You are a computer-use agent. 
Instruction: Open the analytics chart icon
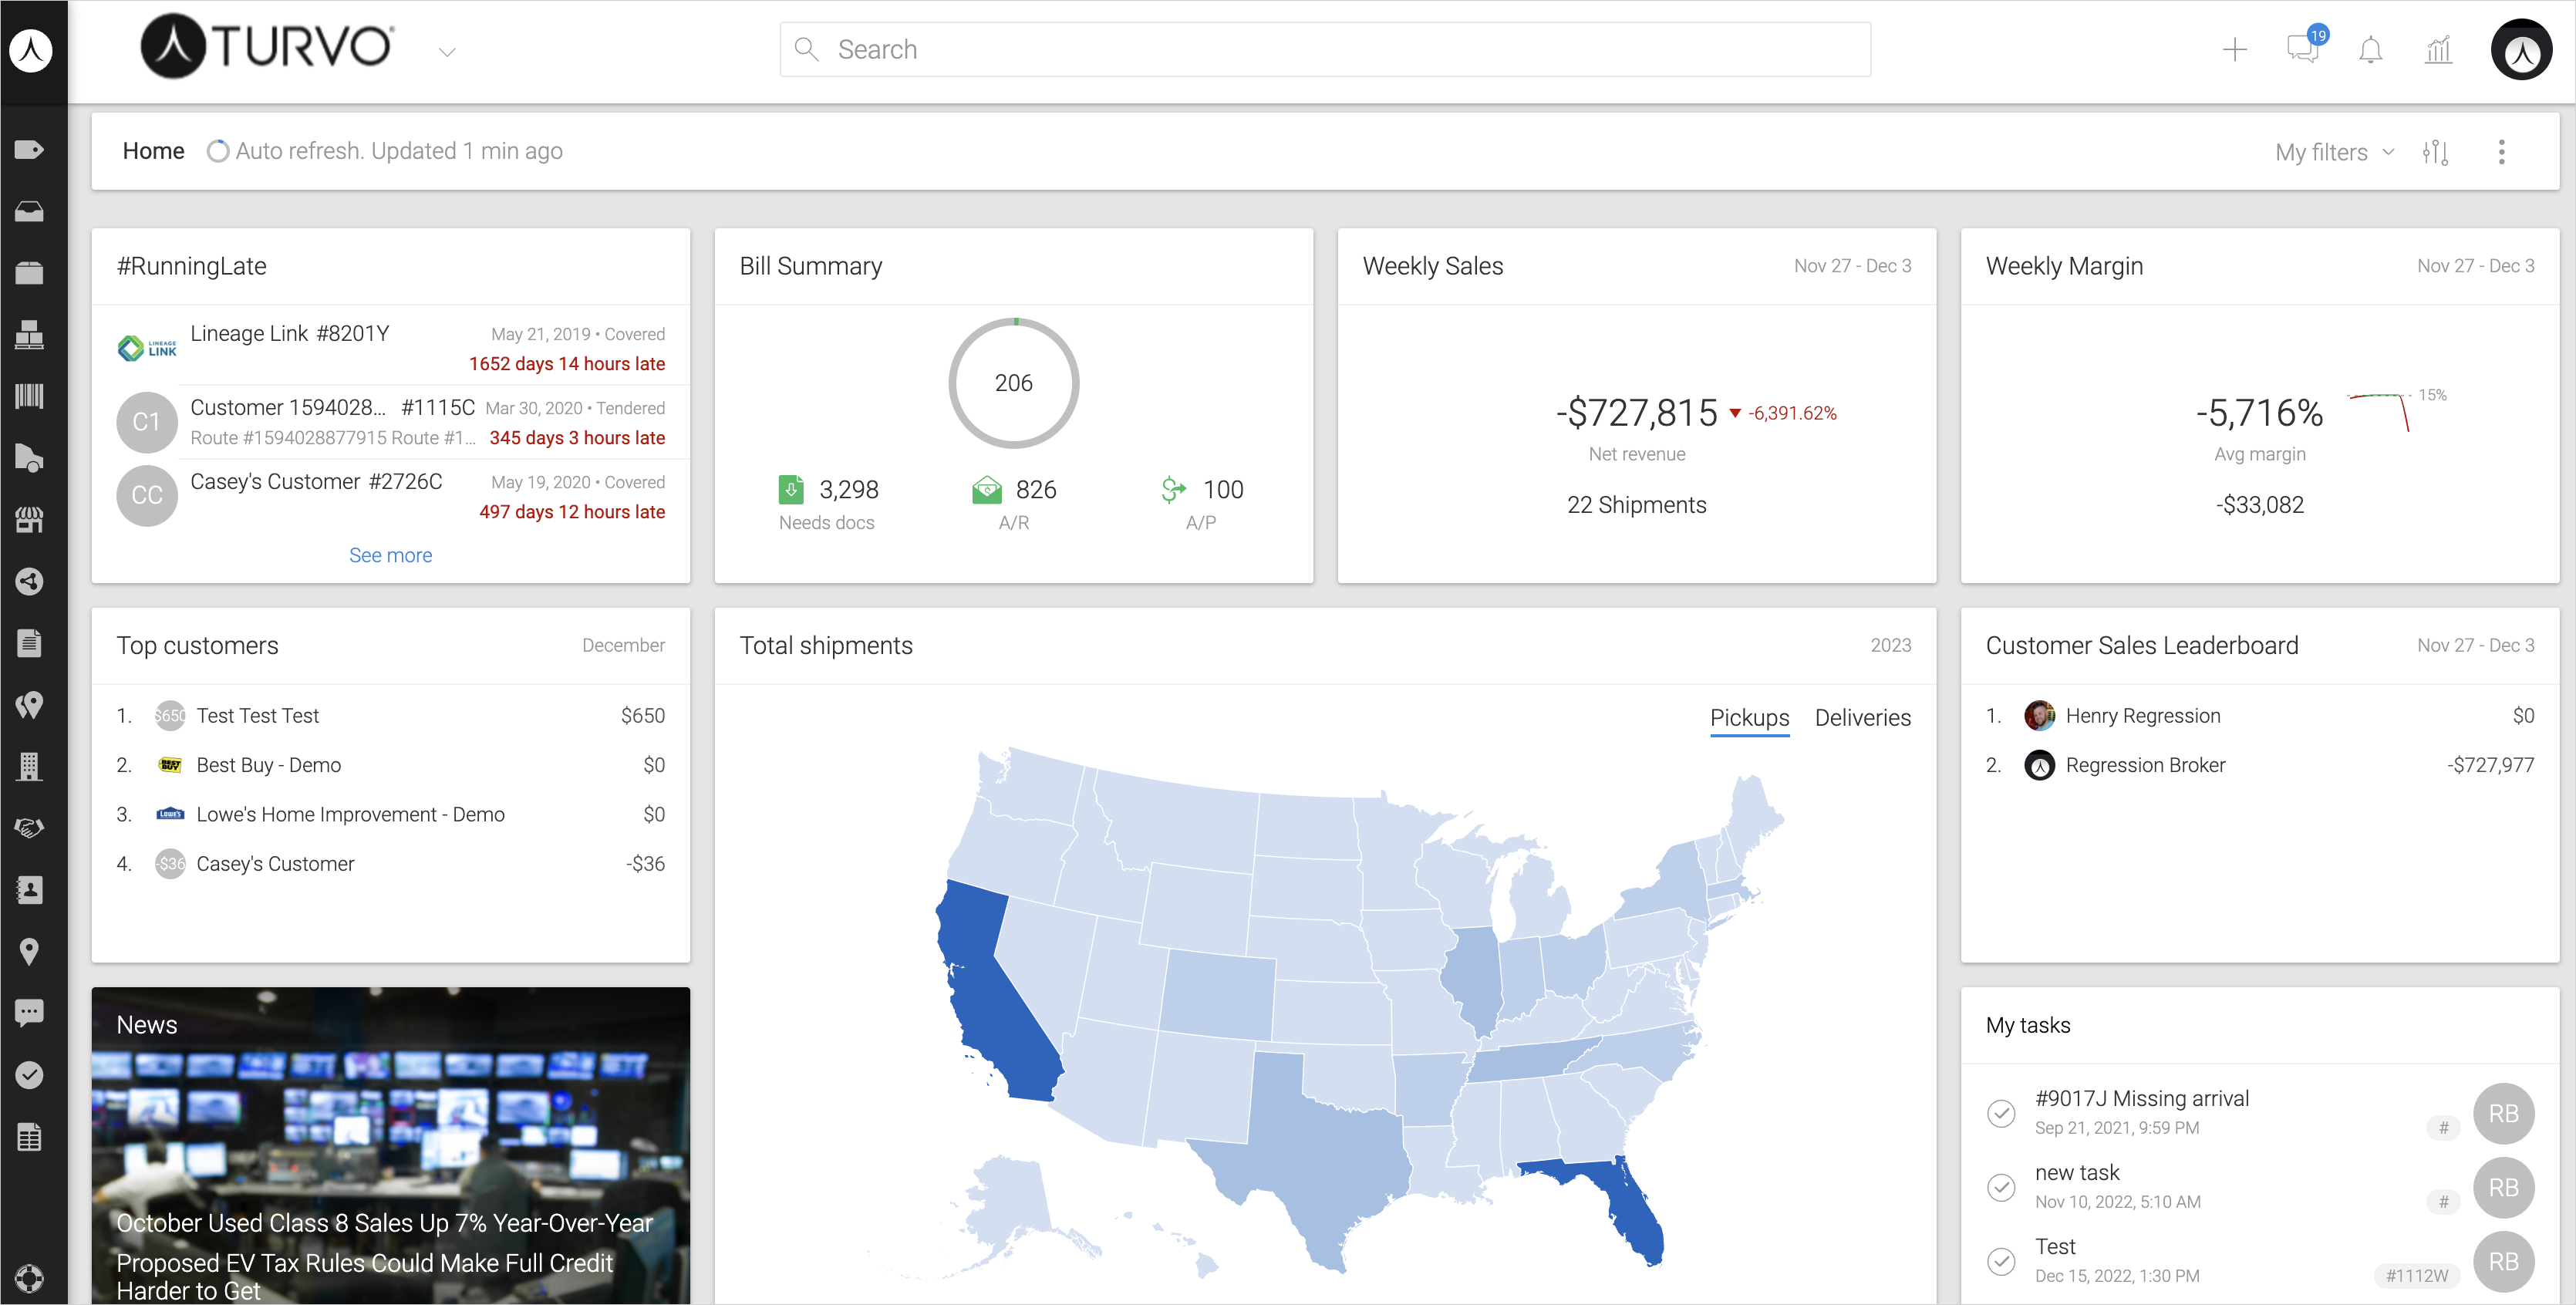point(2438,50)
